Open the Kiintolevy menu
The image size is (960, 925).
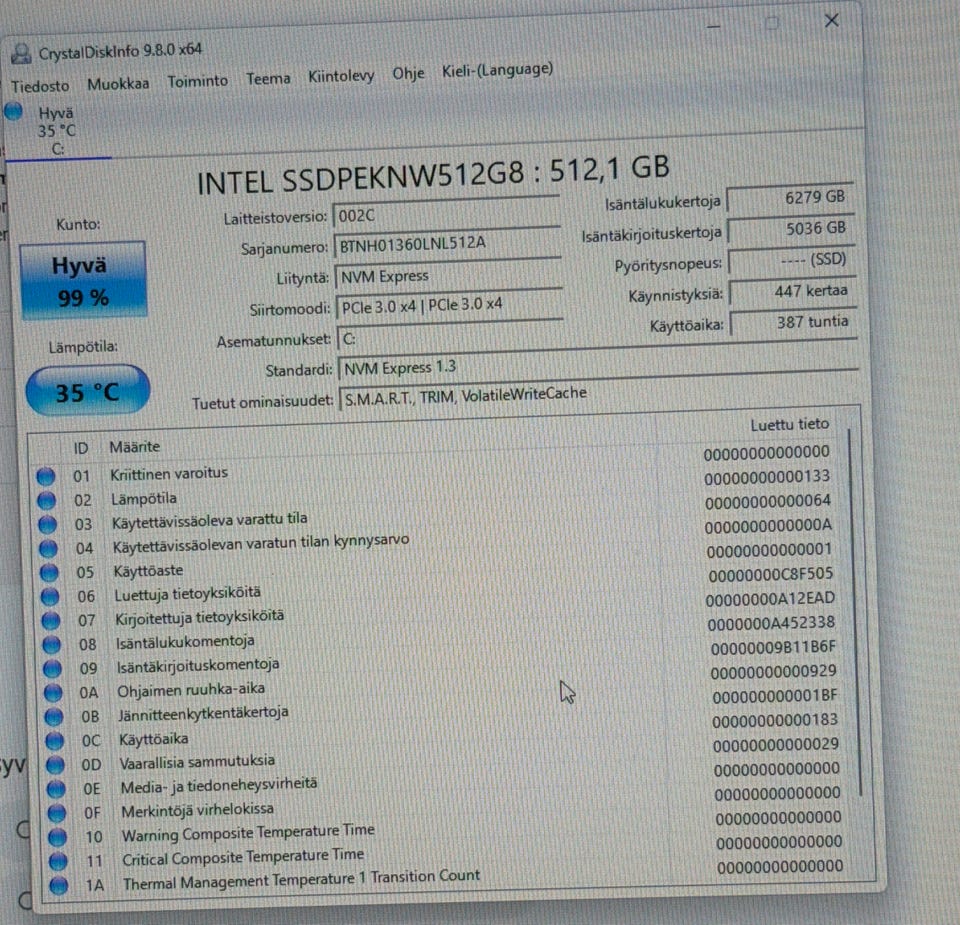coord(341,76)
